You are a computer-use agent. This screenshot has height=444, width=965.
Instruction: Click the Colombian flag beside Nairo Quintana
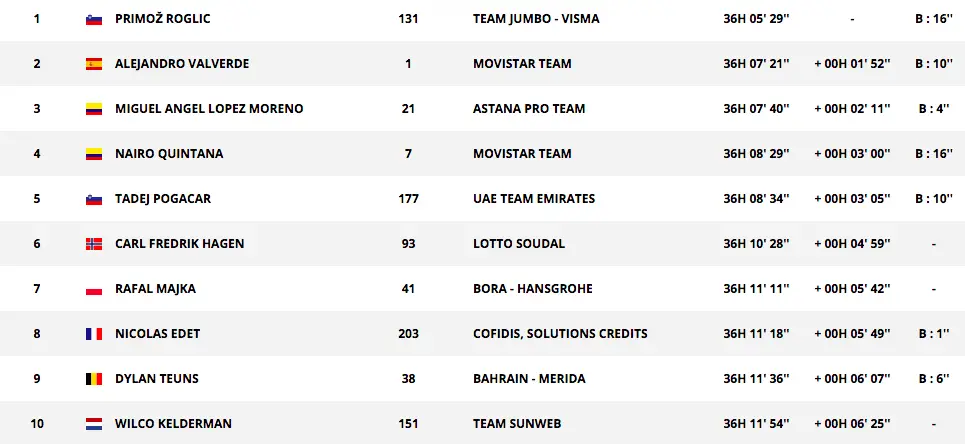pyautogui.click(x=94, y=154)
